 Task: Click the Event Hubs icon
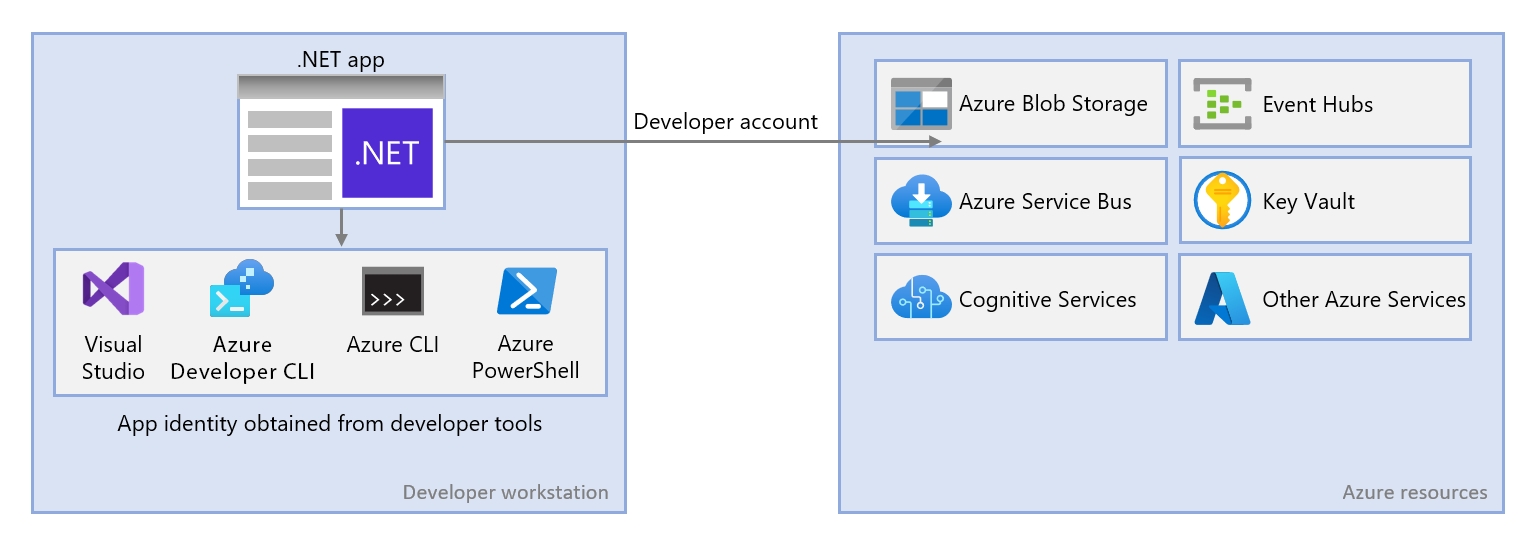point(1224,104)
